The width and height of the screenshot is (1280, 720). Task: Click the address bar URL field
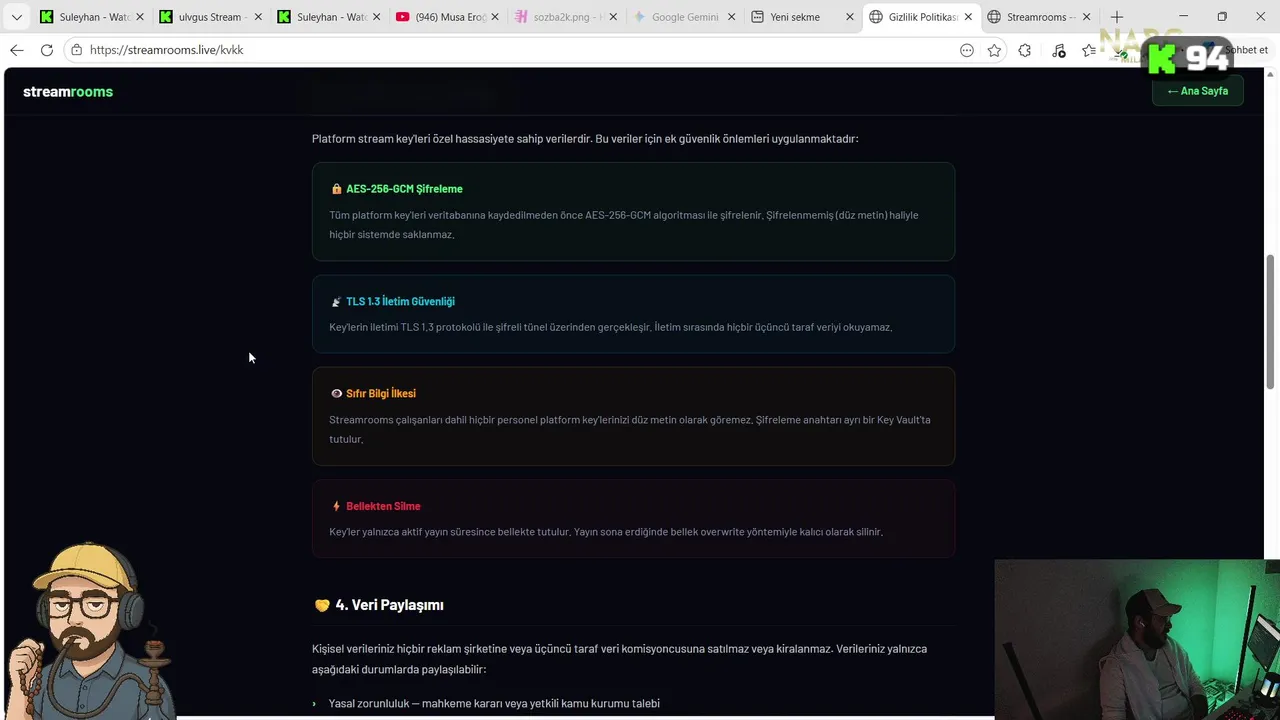click(500, 50)
